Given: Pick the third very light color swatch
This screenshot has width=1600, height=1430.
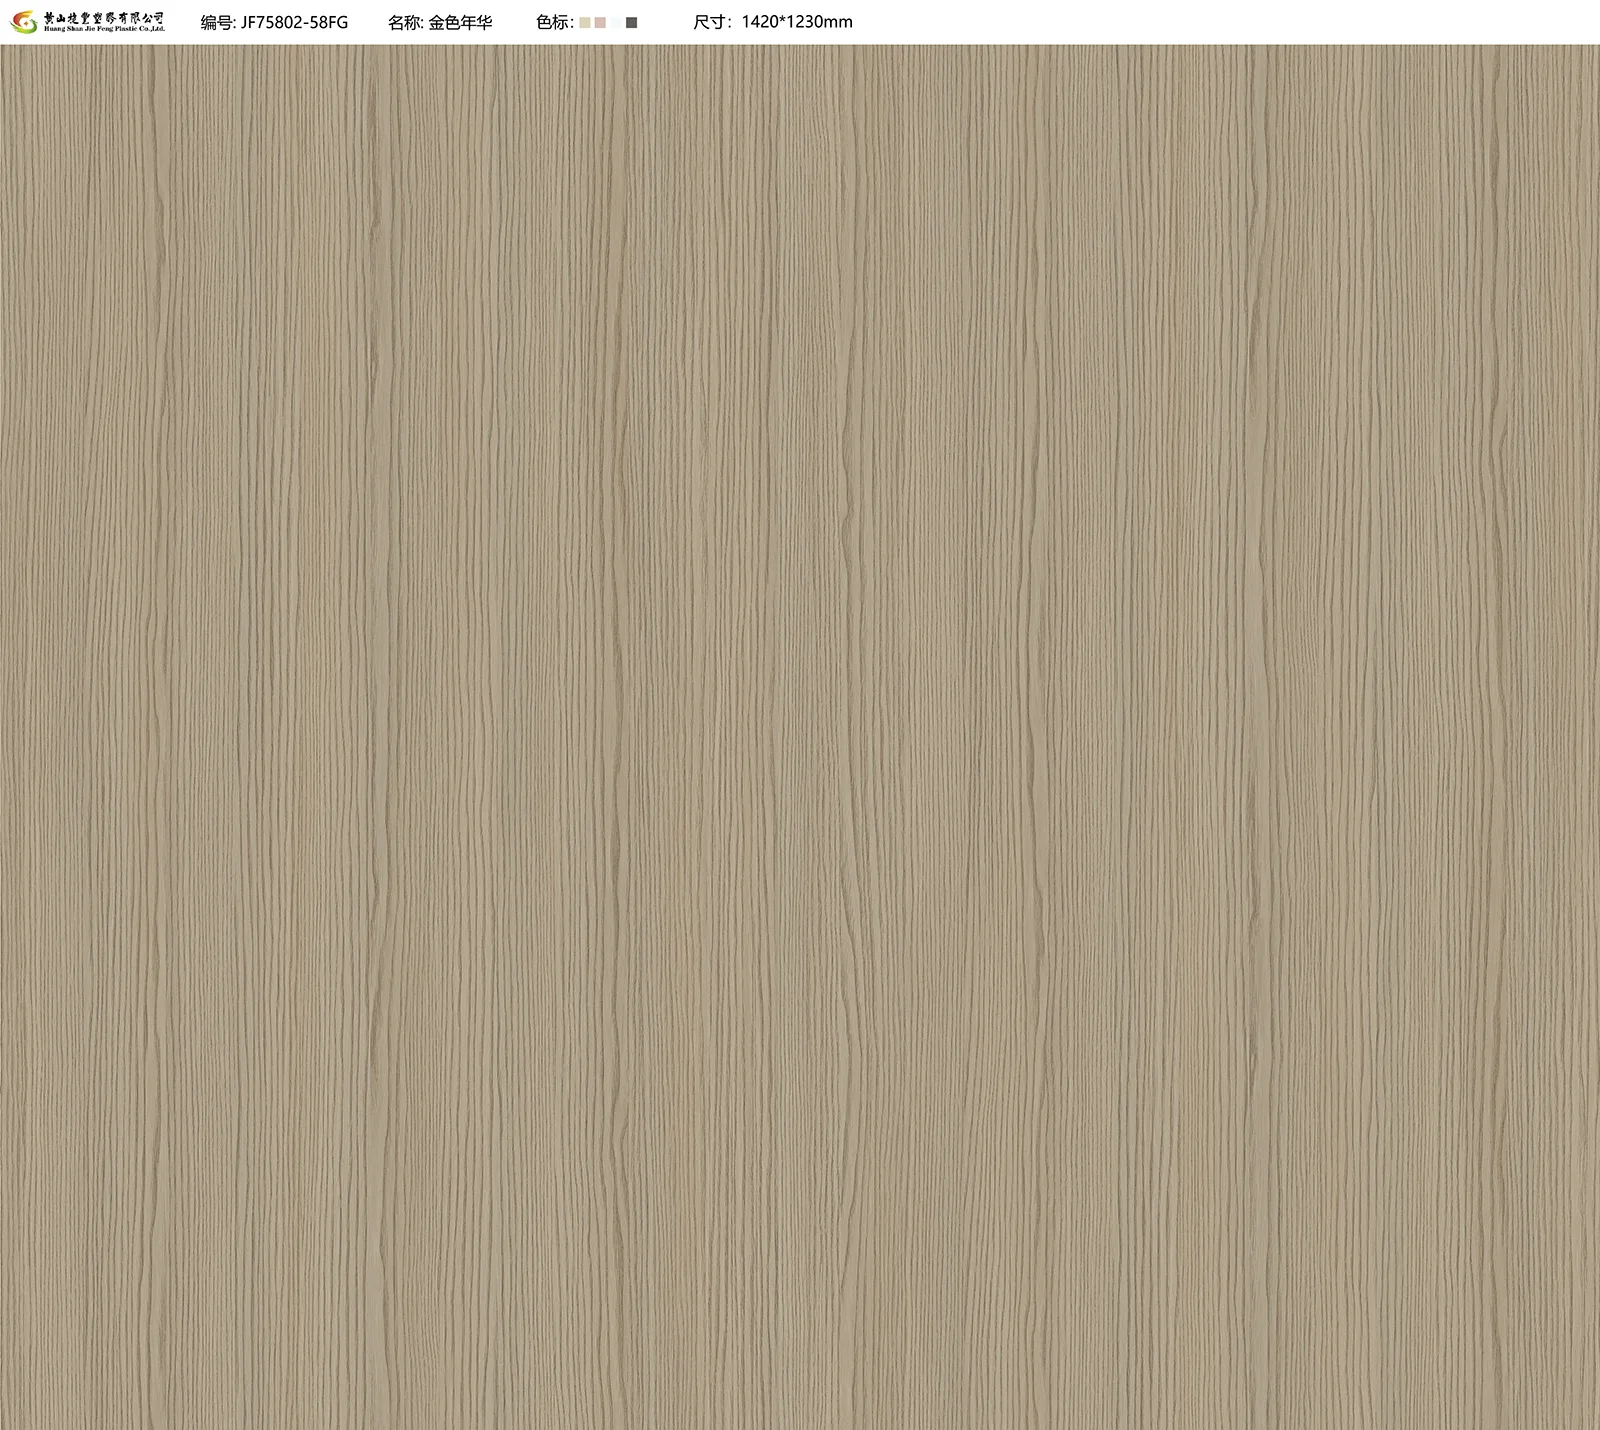Looking at the screenshot, I should click(615, 22).
